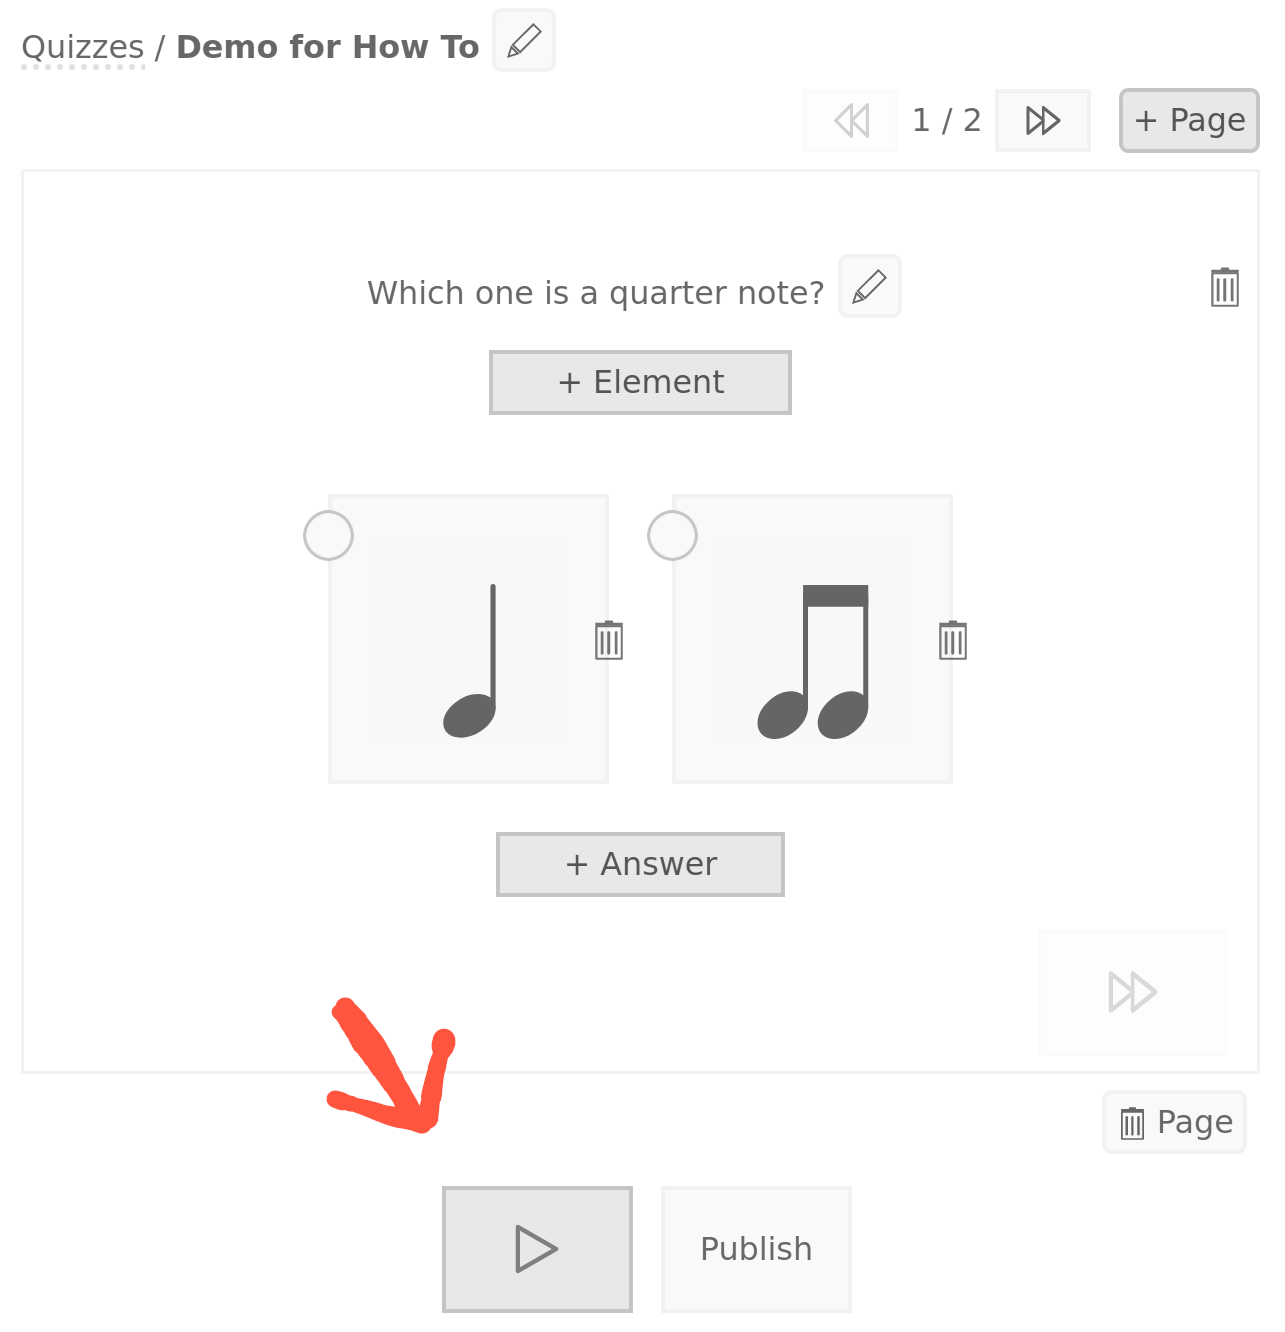This screenshot has width=1285, height=1332.
Task: Delete the current page with the trash Page button
Action: (1174, 1122)
